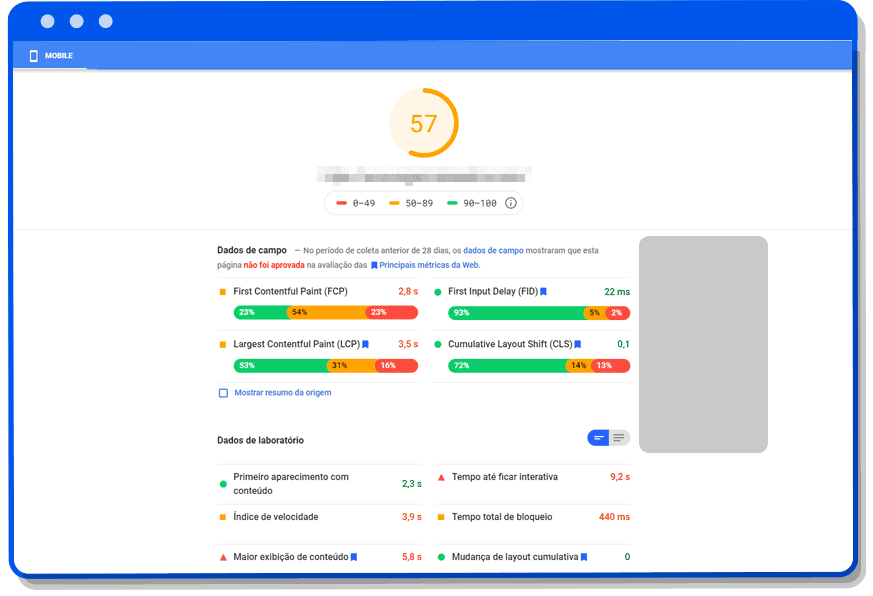This screenshot has width=873, height=596.
Task: Click 'Tempo até ficar interativa' metric label
Action: point(505,477)
